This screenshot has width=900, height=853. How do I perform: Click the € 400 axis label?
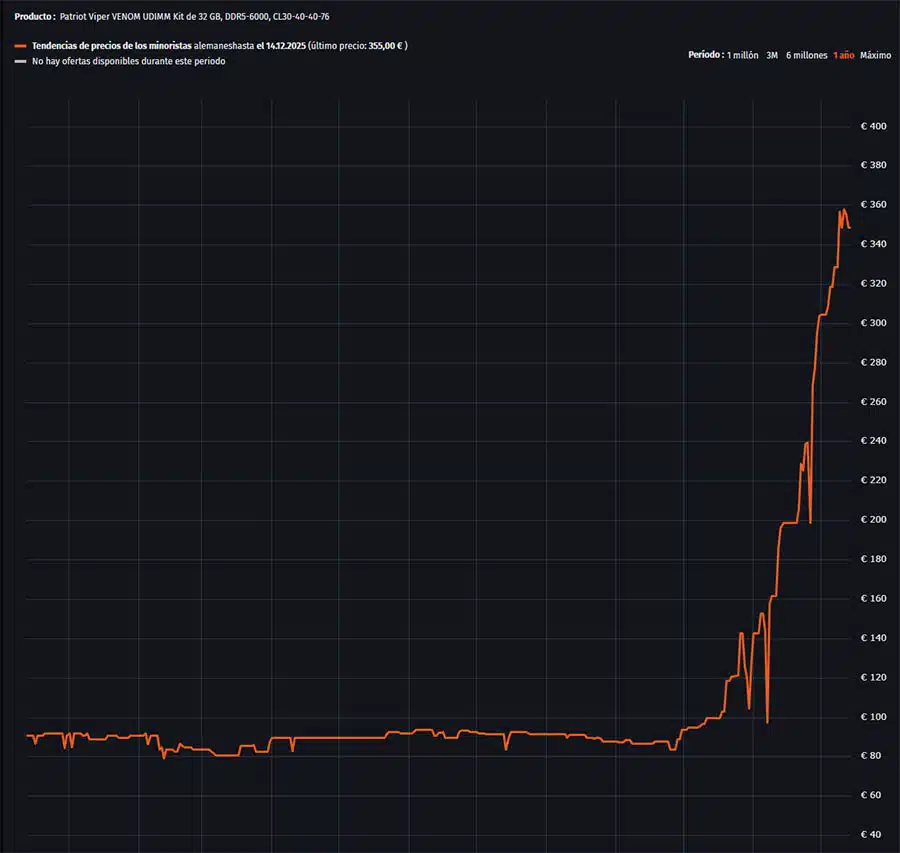pos(873,126)
